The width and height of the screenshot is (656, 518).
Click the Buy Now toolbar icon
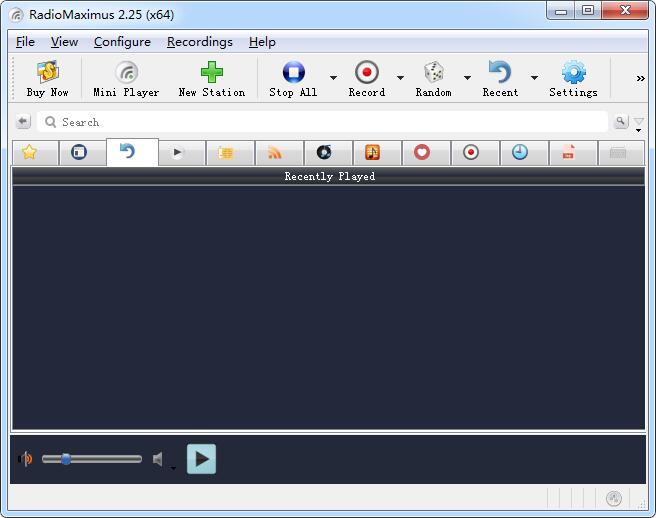point(47,79)
